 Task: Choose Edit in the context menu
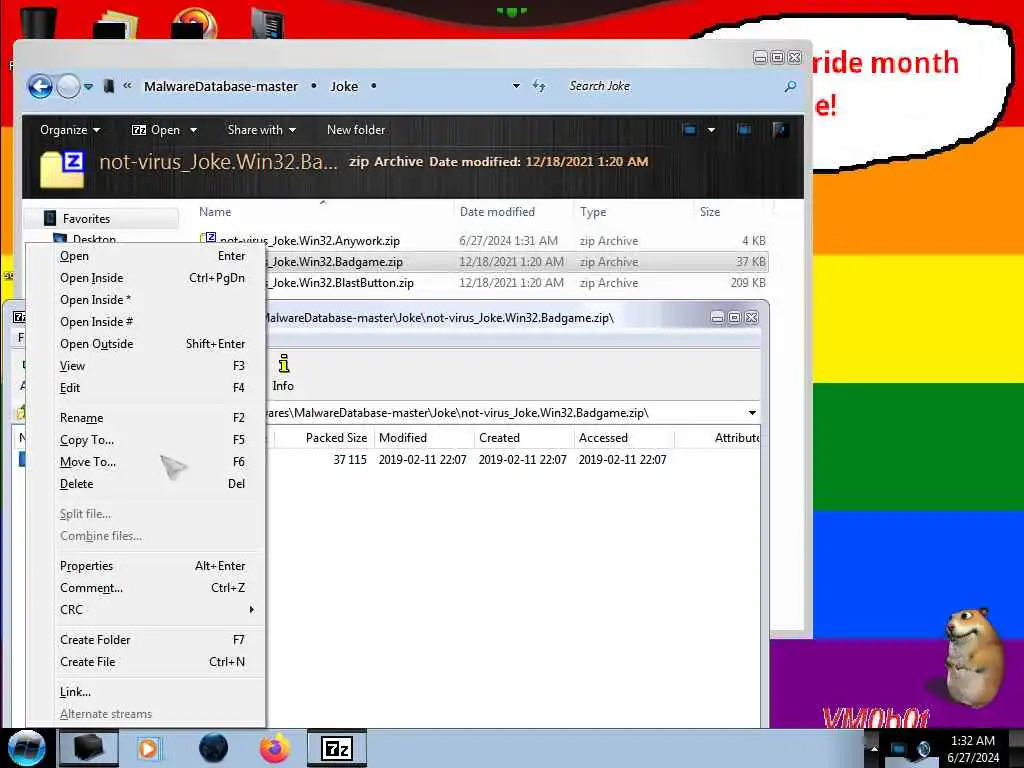[x=152, y=388]
